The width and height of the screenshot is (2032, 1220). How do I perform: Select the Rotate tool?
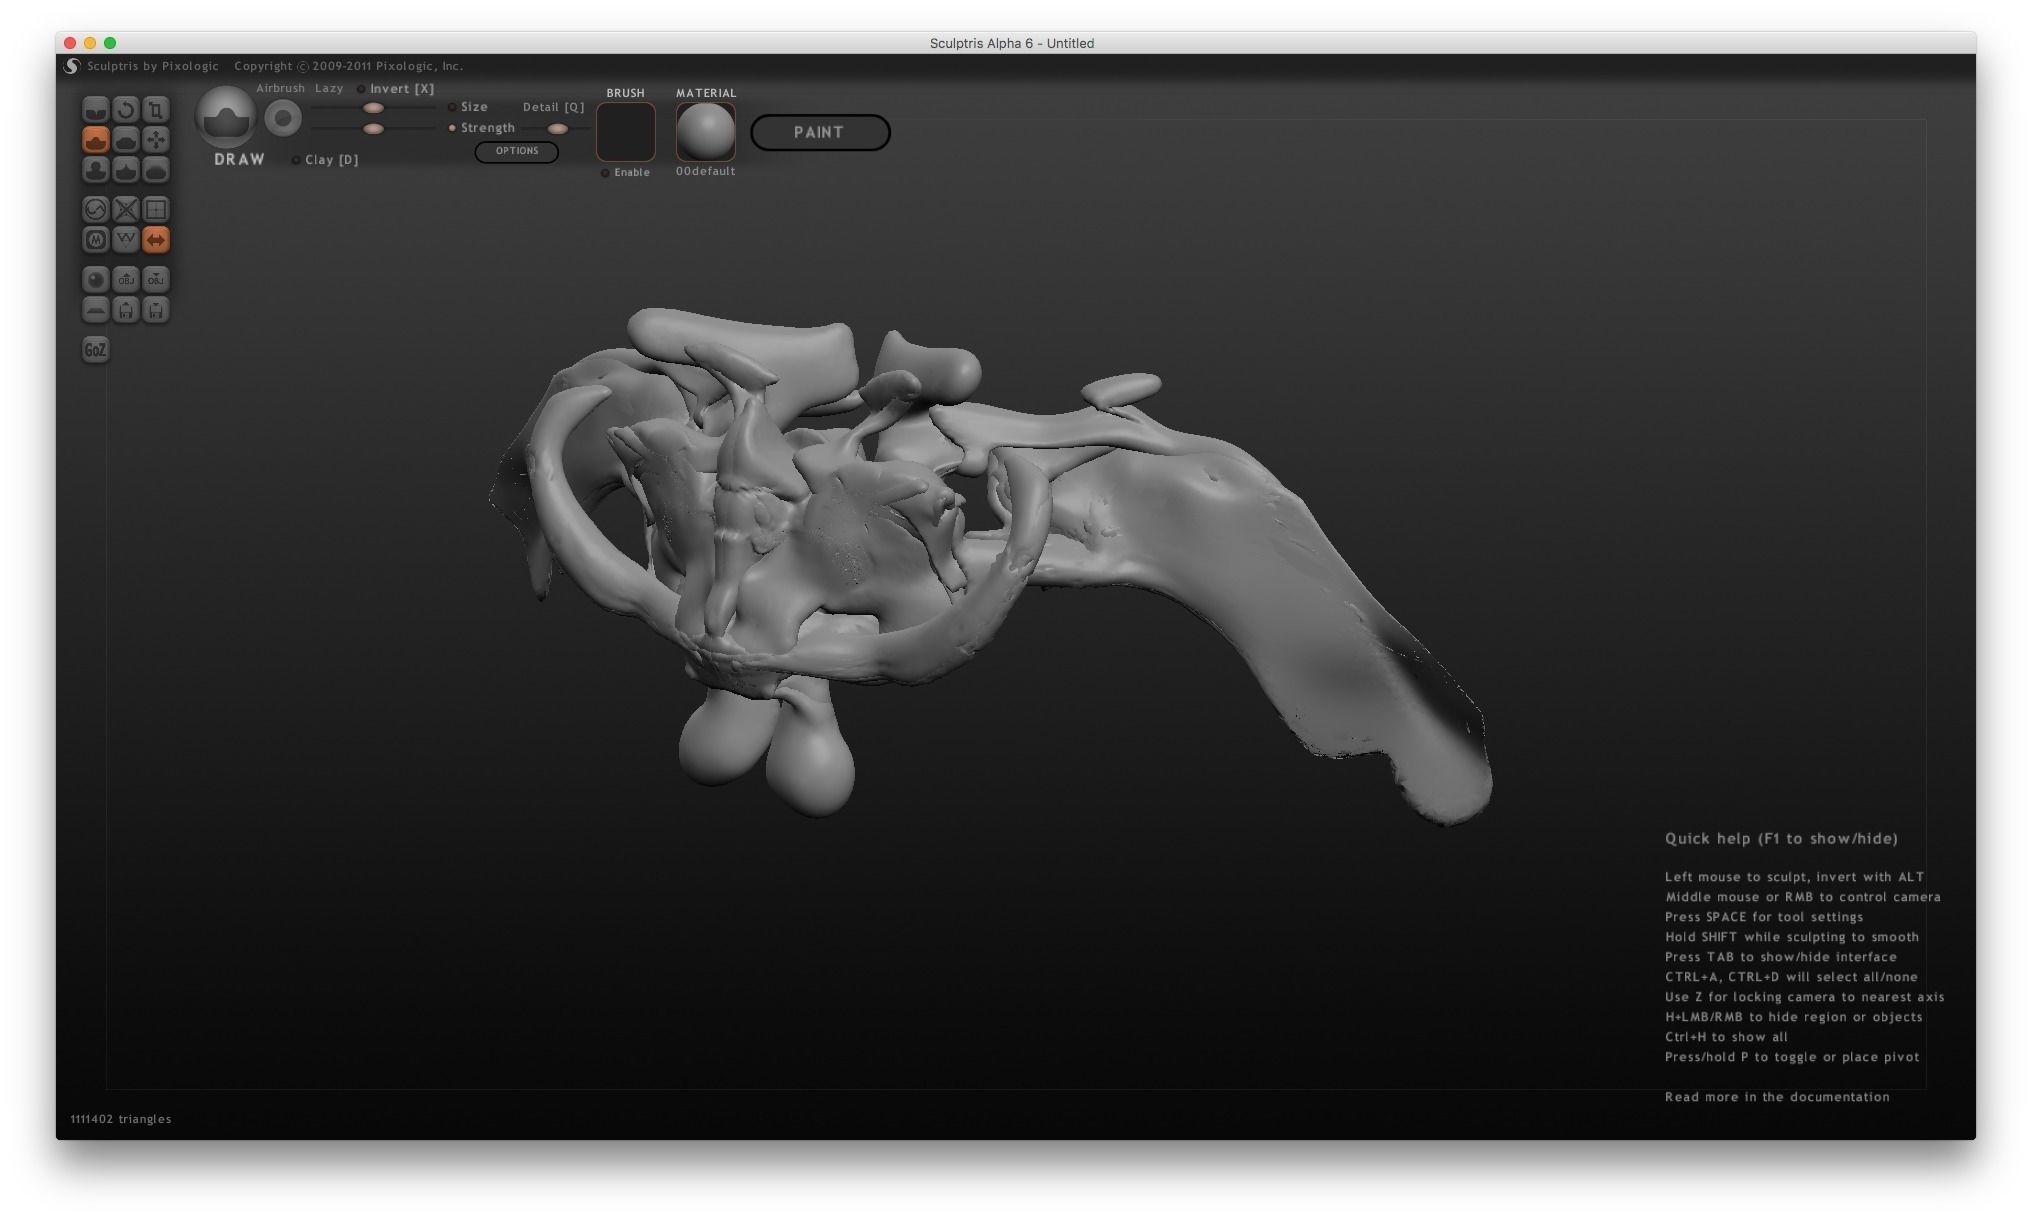126,109
